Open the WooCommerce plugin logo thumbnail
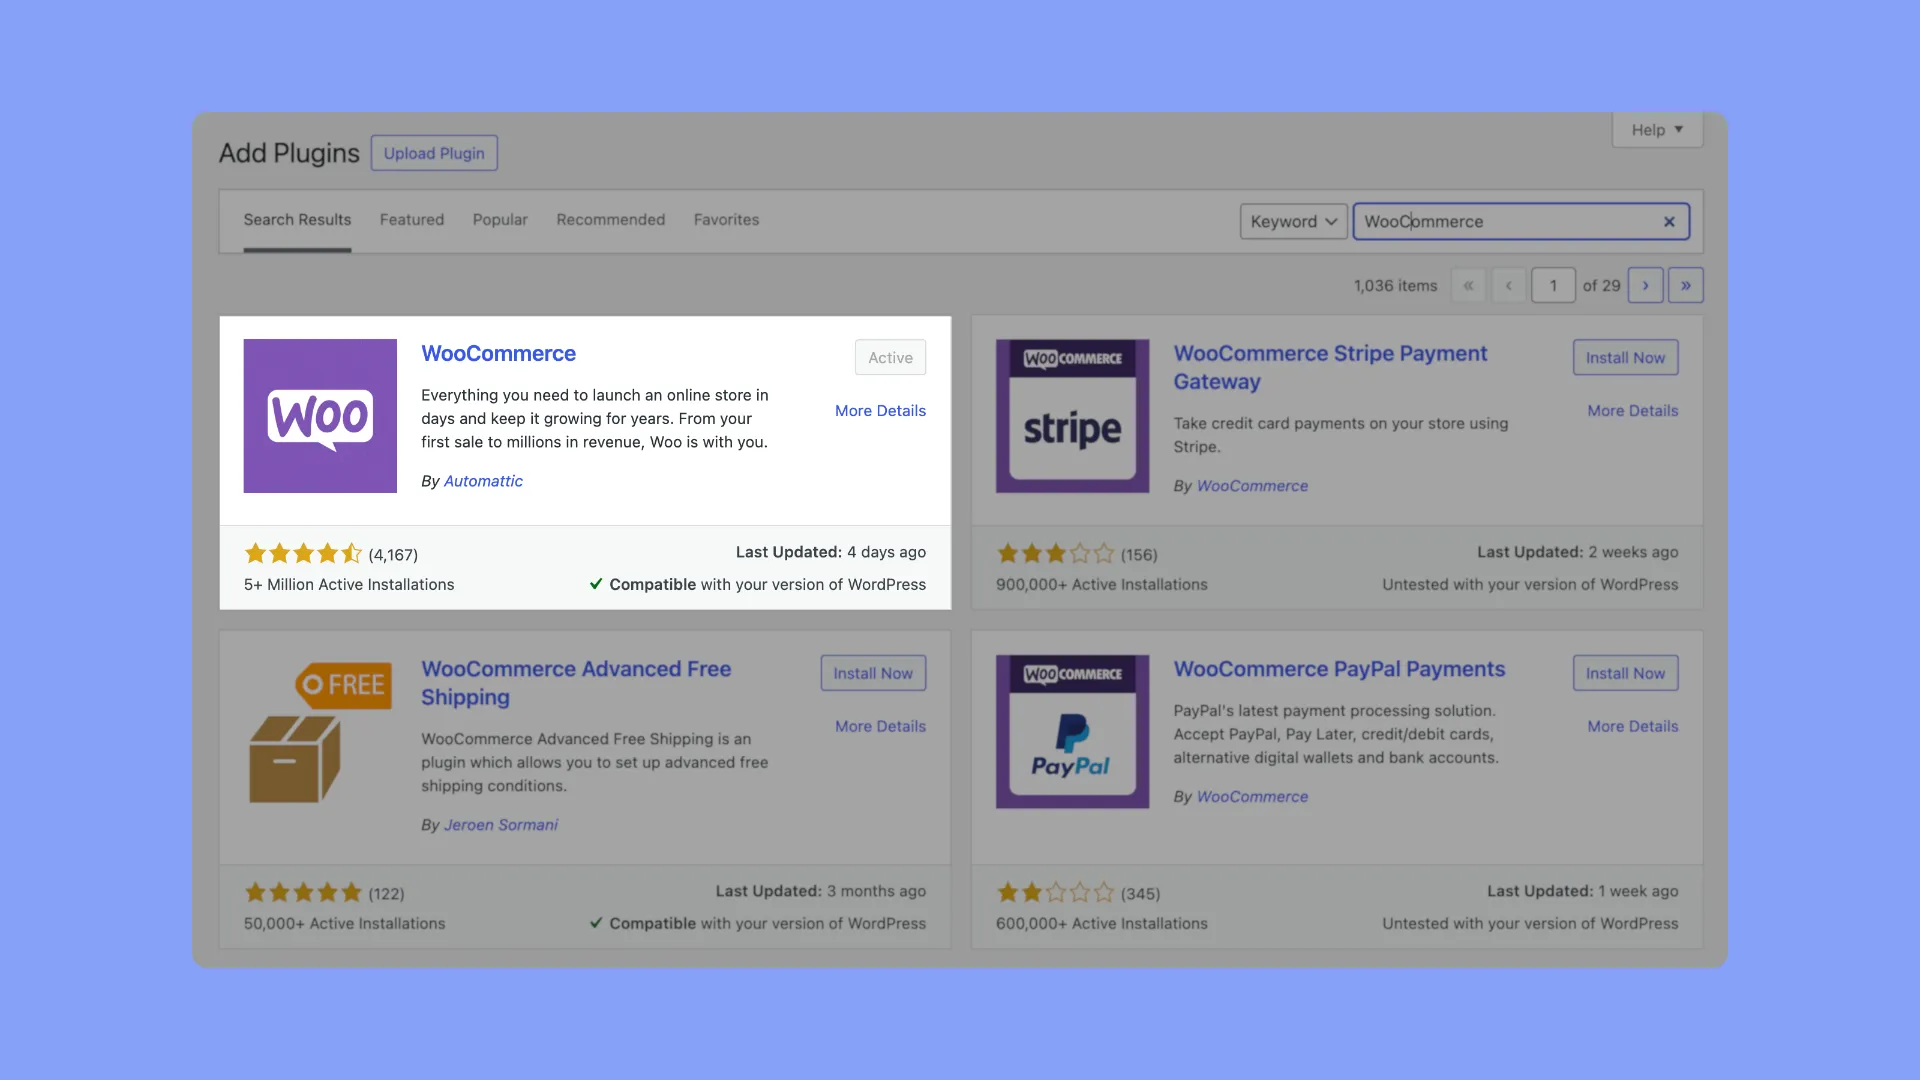Screen dimensions: 1920x1080 point(320,416)
